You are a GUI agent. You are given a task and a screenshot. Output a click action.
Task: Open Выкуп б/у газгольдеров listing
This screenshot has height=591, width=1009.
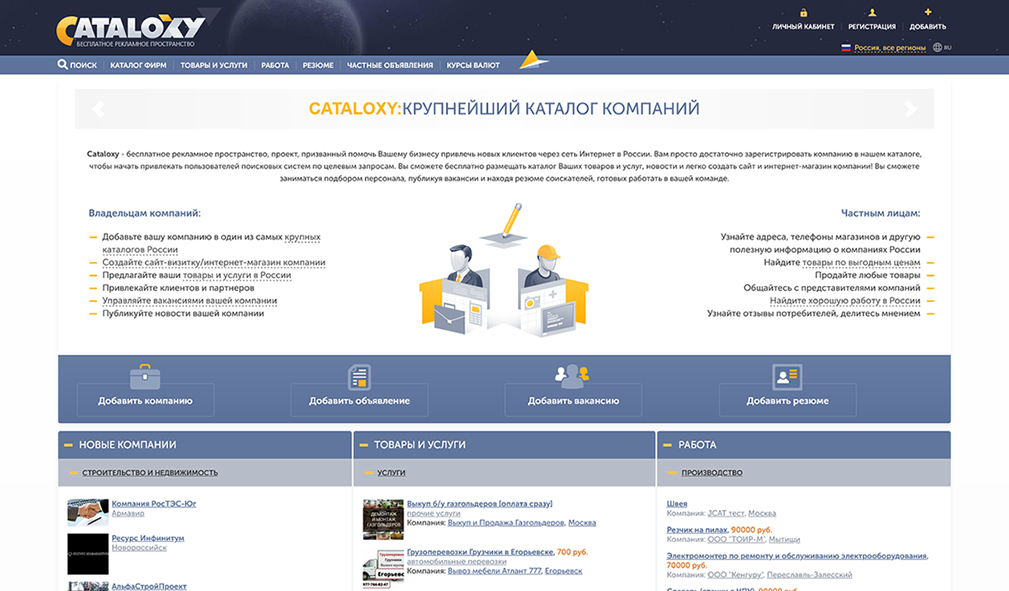click(479, 503)
